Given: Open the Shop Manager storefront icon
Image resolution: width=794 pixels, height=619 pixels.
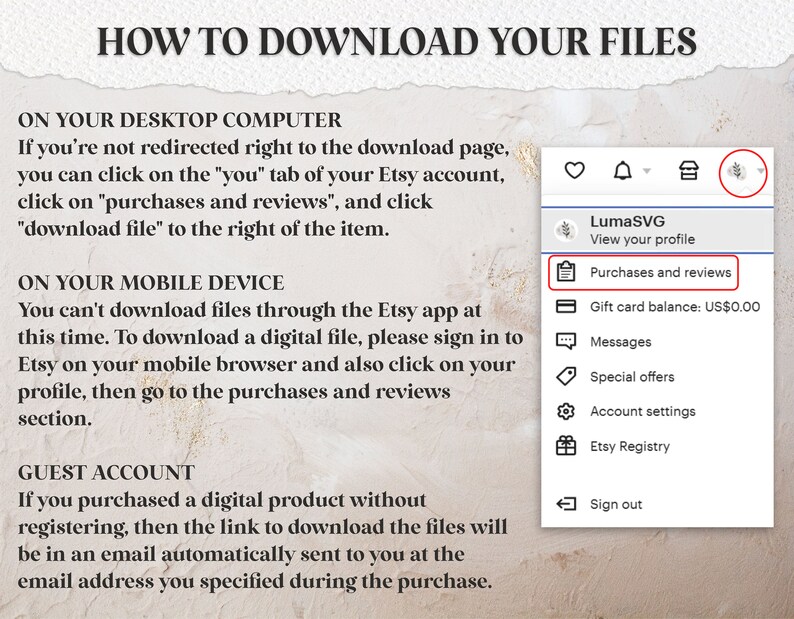Looking at the screenshot, I should pyautogui.click(x=689, y=171).
